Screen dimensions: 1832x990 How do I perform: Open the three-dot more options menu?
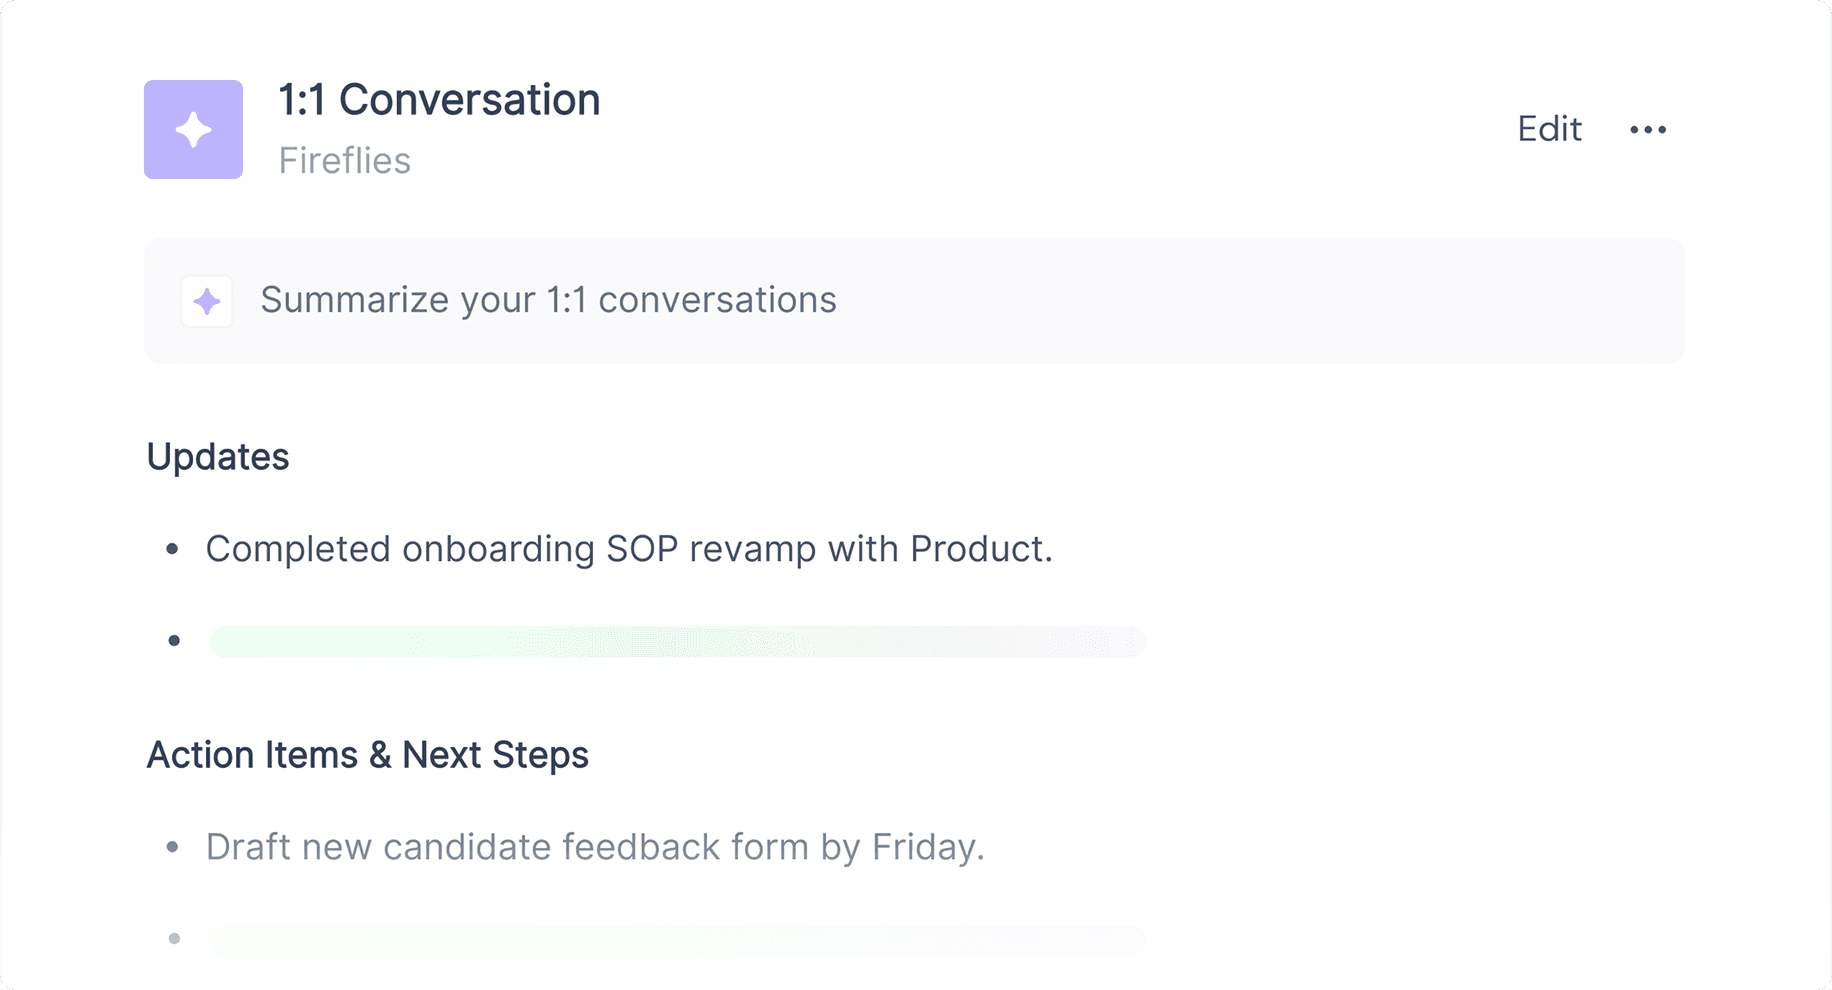1648,130
